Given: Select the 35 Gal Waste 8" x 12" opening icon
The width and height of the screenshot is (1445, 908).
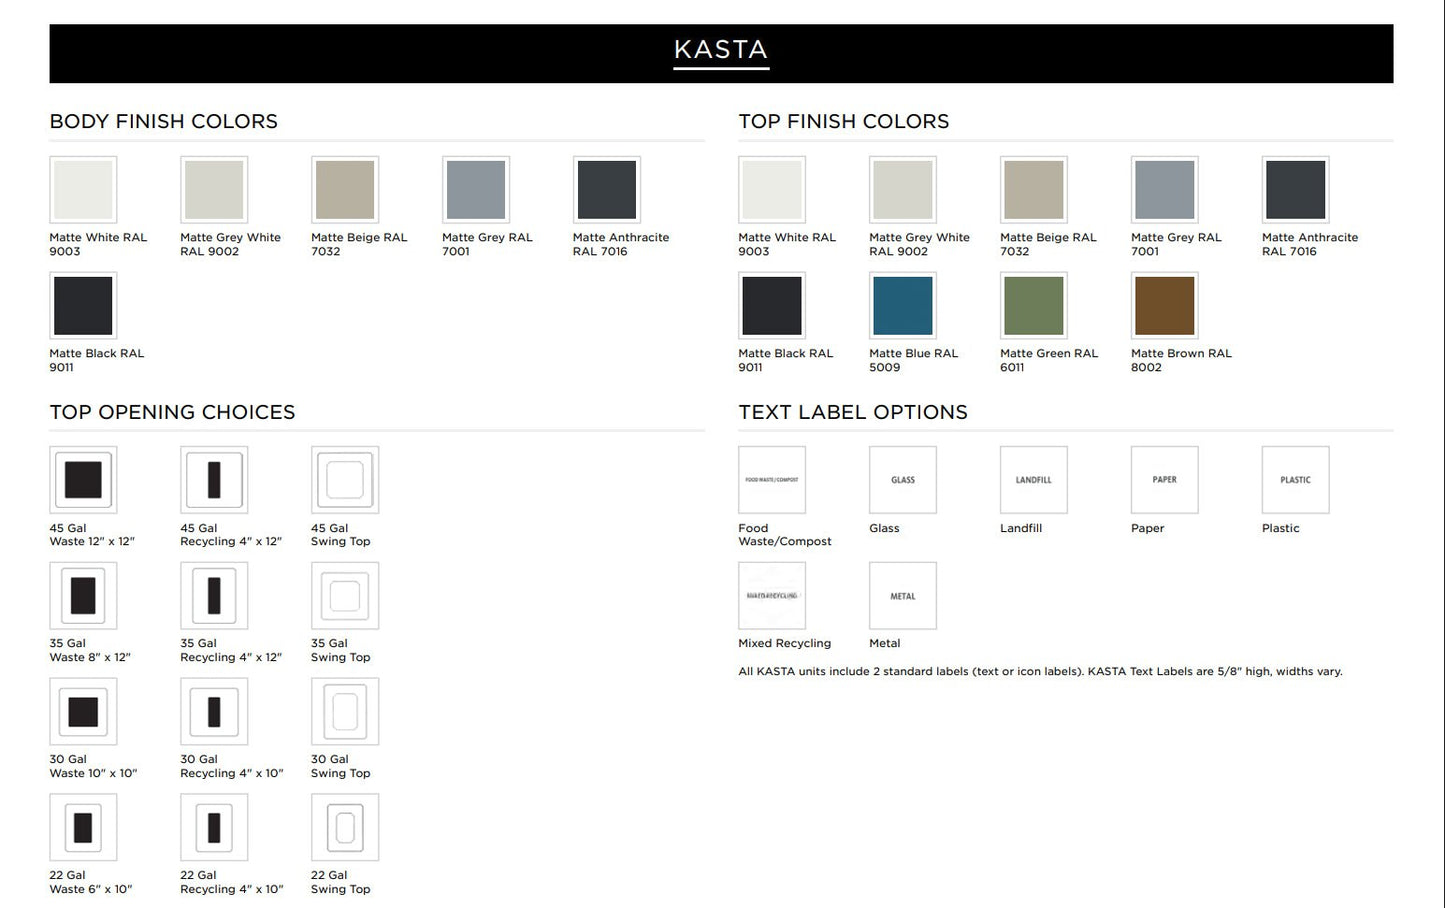Looking at the screenshot, I should [x=83, y=596].
